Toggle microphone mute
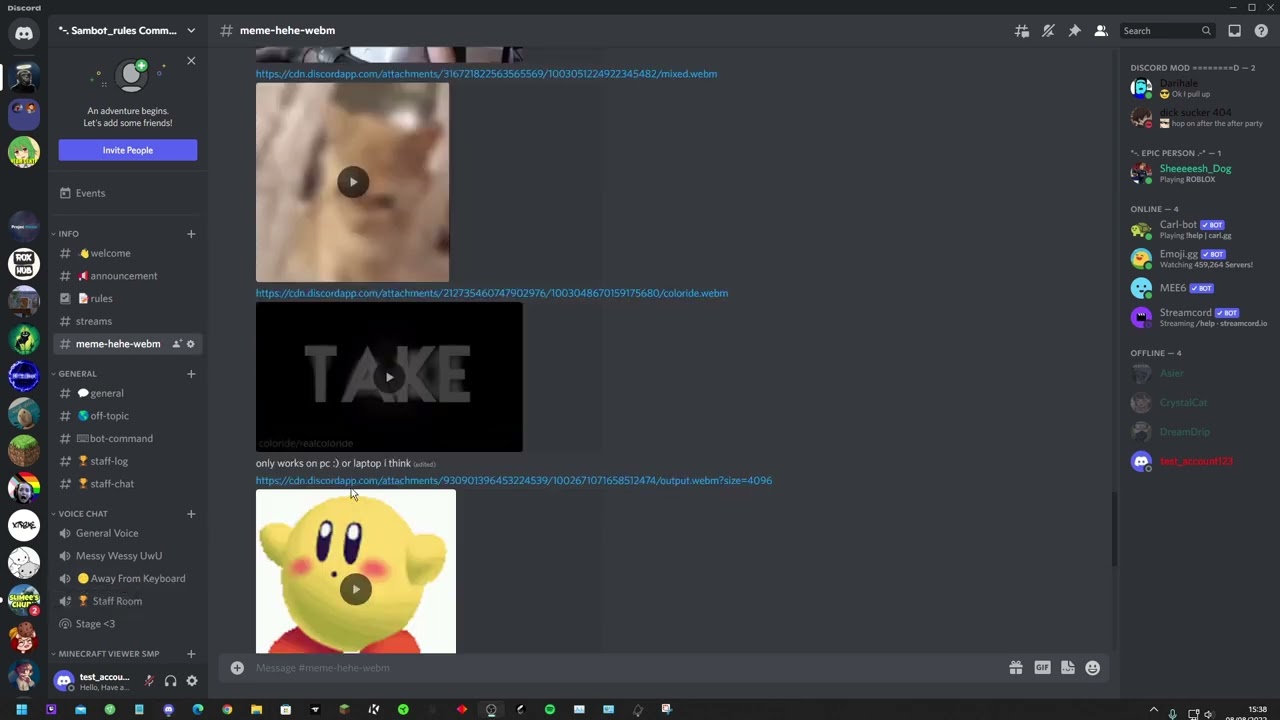Image resolution: width=1280 pixels, height=720 pixels. click(149, 681)
